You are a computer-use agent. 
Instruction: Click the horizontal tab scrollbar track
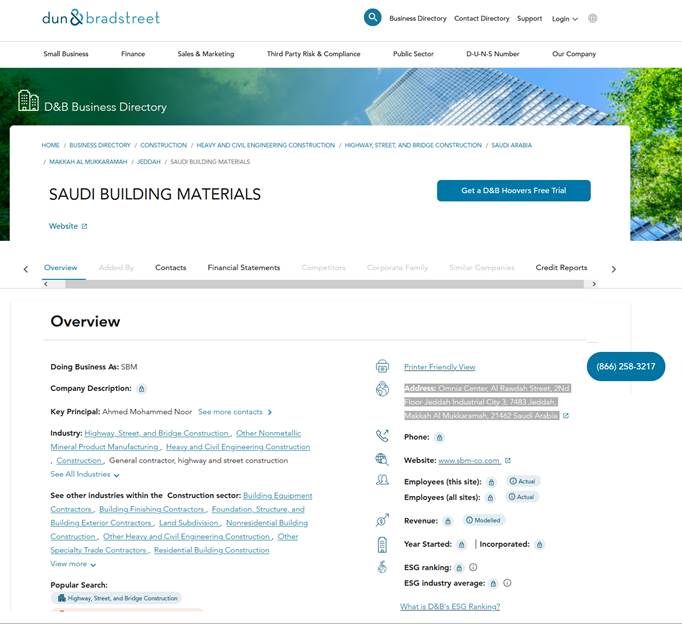click(x=324, y=284)
